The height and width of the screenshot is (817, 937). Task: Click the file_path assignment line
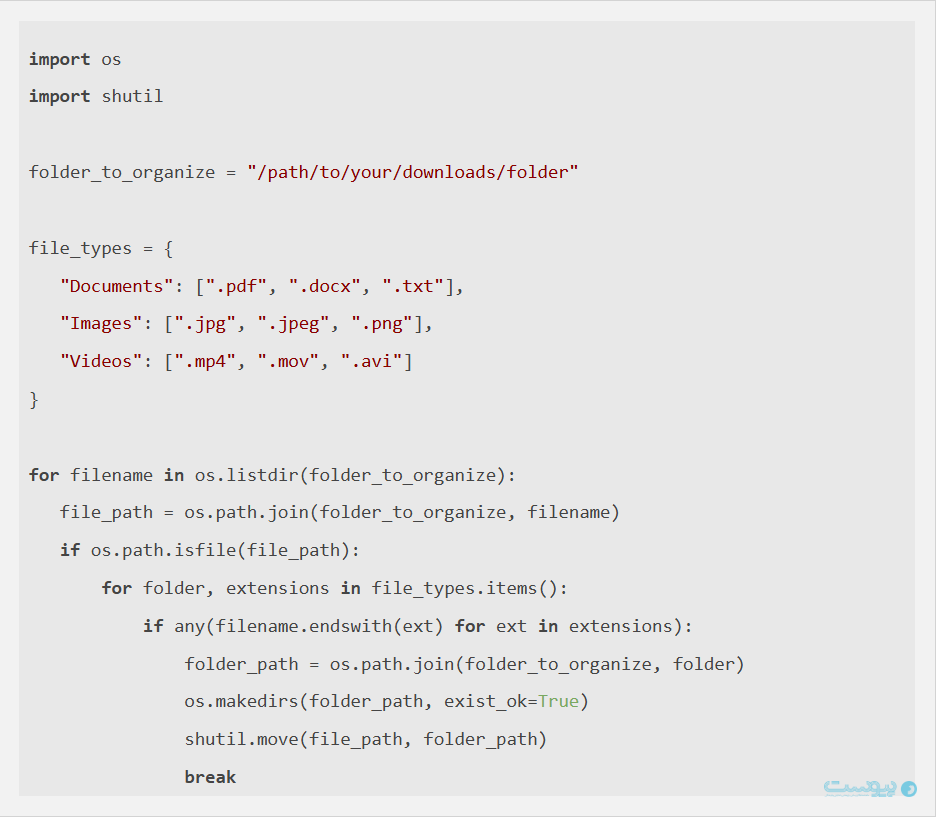tap(340, 513)
